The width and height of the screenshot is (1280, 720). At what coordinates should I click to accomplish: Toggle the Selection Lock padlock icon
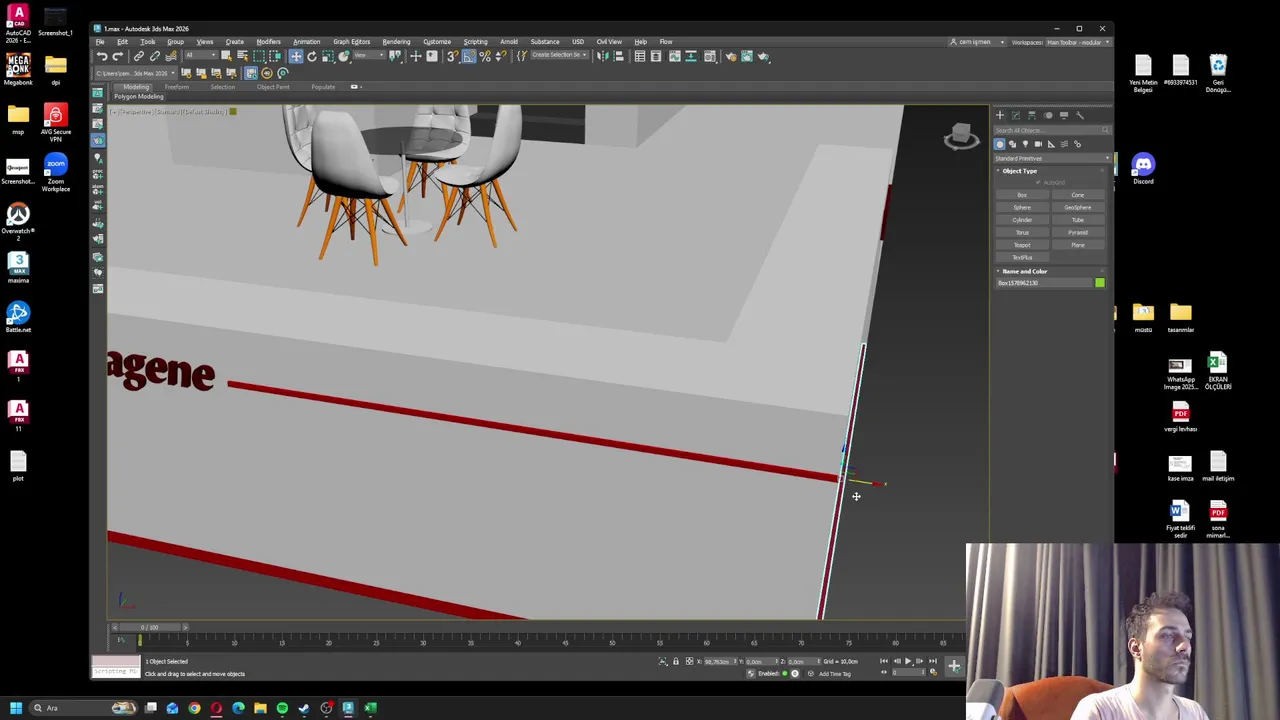pyautogui.click(x=675, y=661)
